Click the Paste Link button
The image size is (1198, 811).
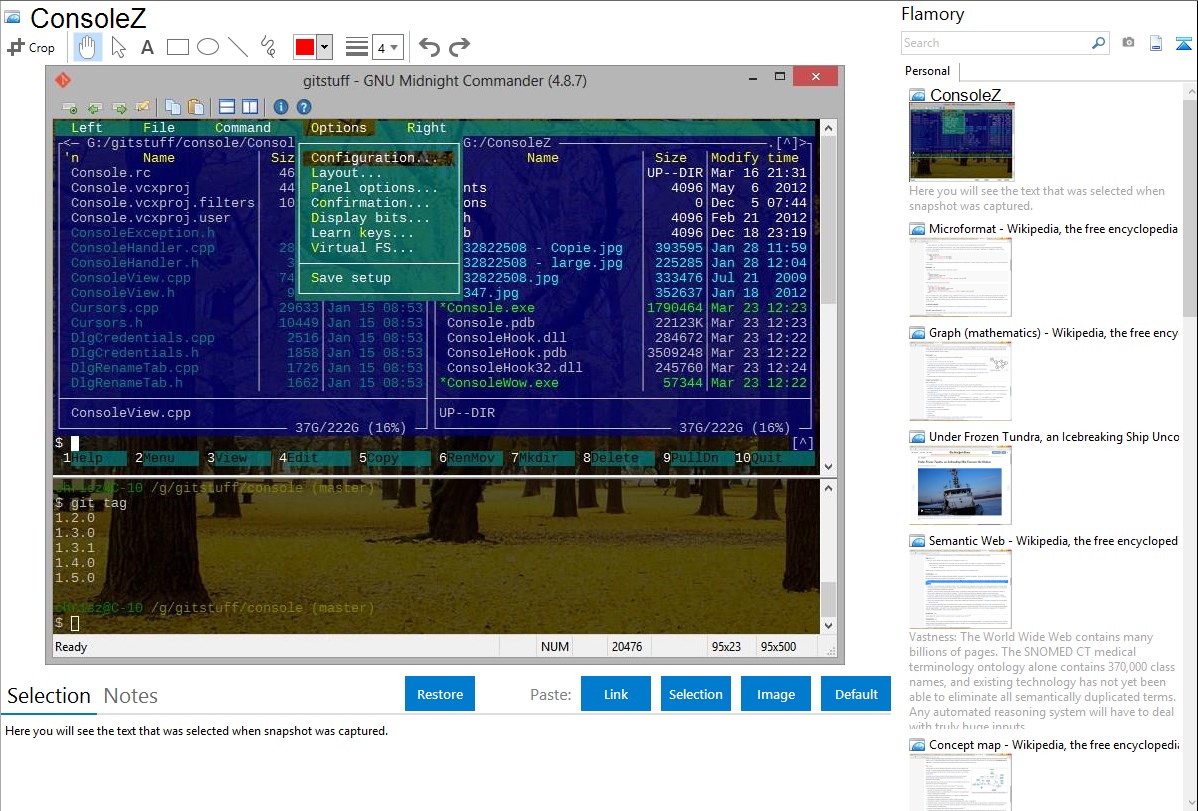[616, 694]
